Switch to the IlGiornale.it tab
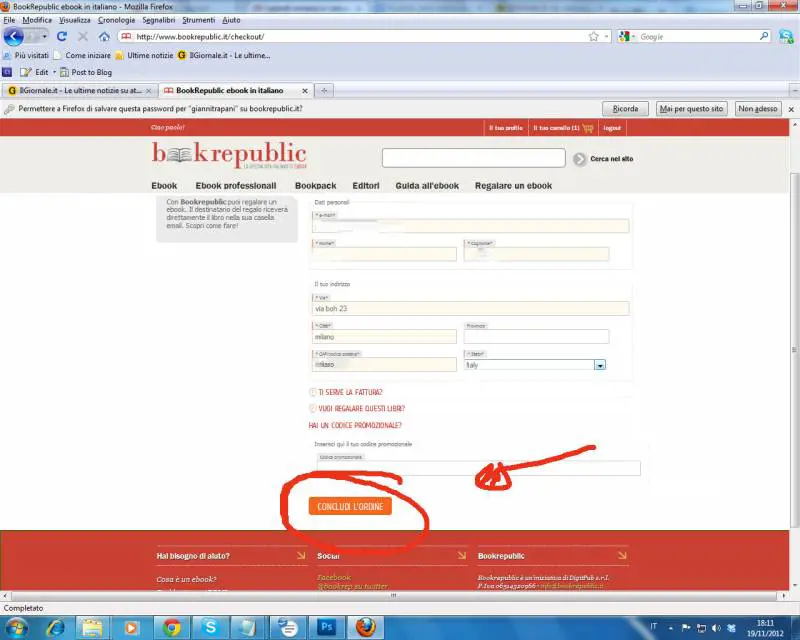The width and height of the screenshot is (800, 640). pyautogui.click(x=79, y=90)
